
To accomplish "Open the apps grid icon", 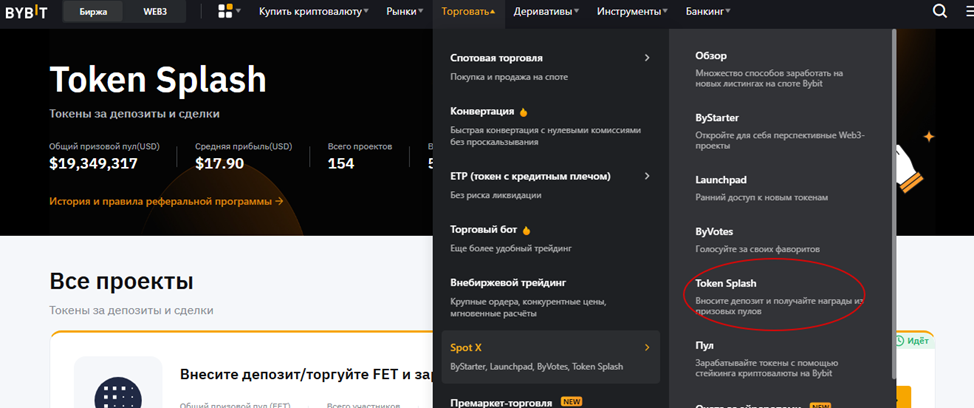I will (x=225, y=11).
